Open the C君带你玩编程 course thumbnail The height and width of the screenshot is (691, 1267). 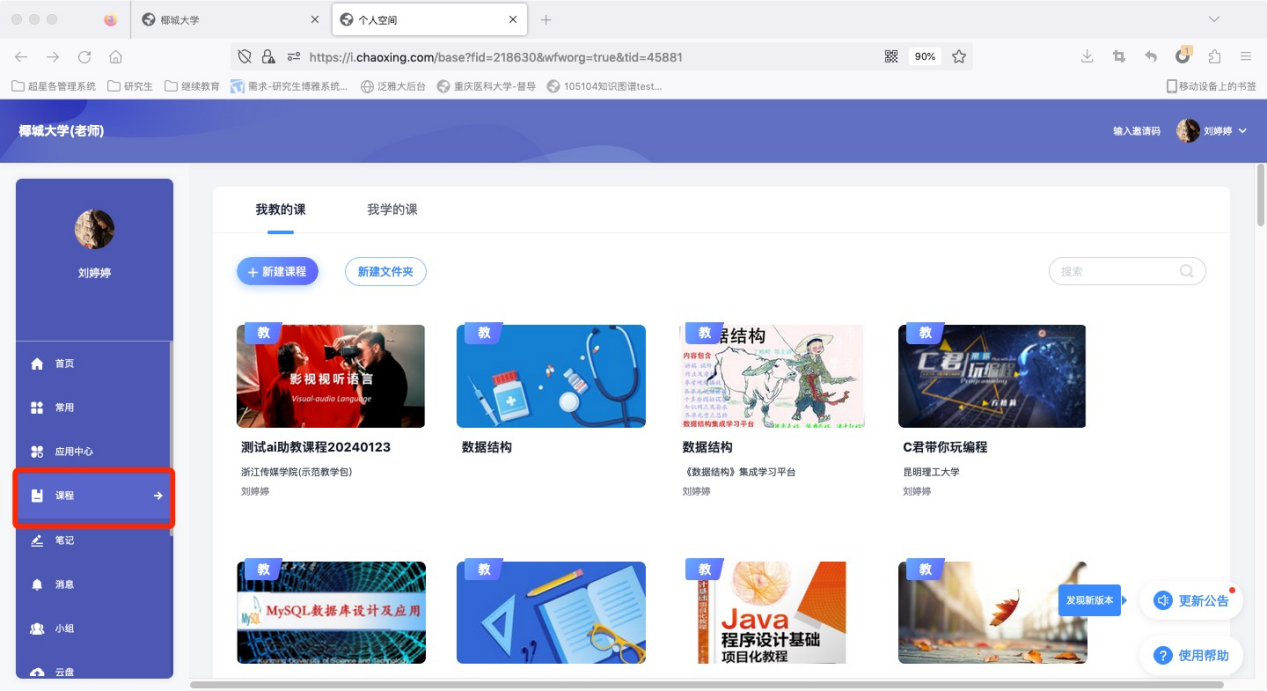click(991, 376)
